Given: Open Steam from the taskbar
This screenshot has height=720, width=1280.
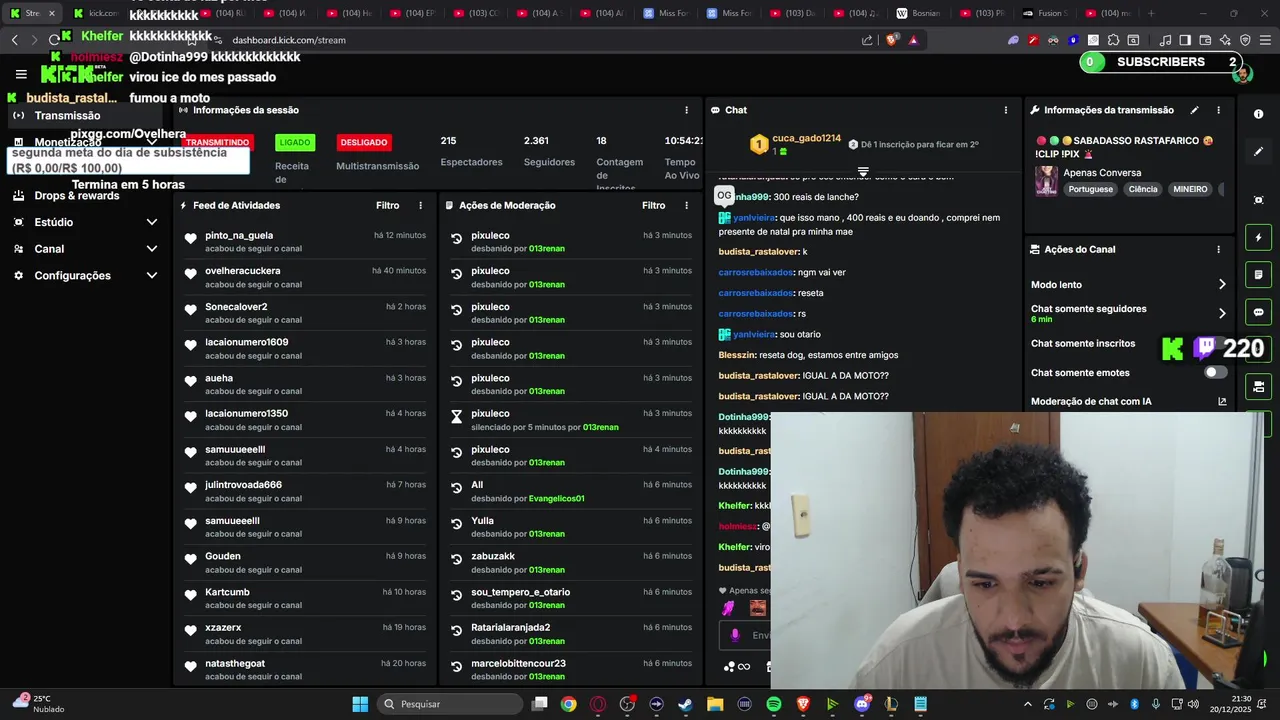Looking at the screenshot, I should tap(685, 704).
